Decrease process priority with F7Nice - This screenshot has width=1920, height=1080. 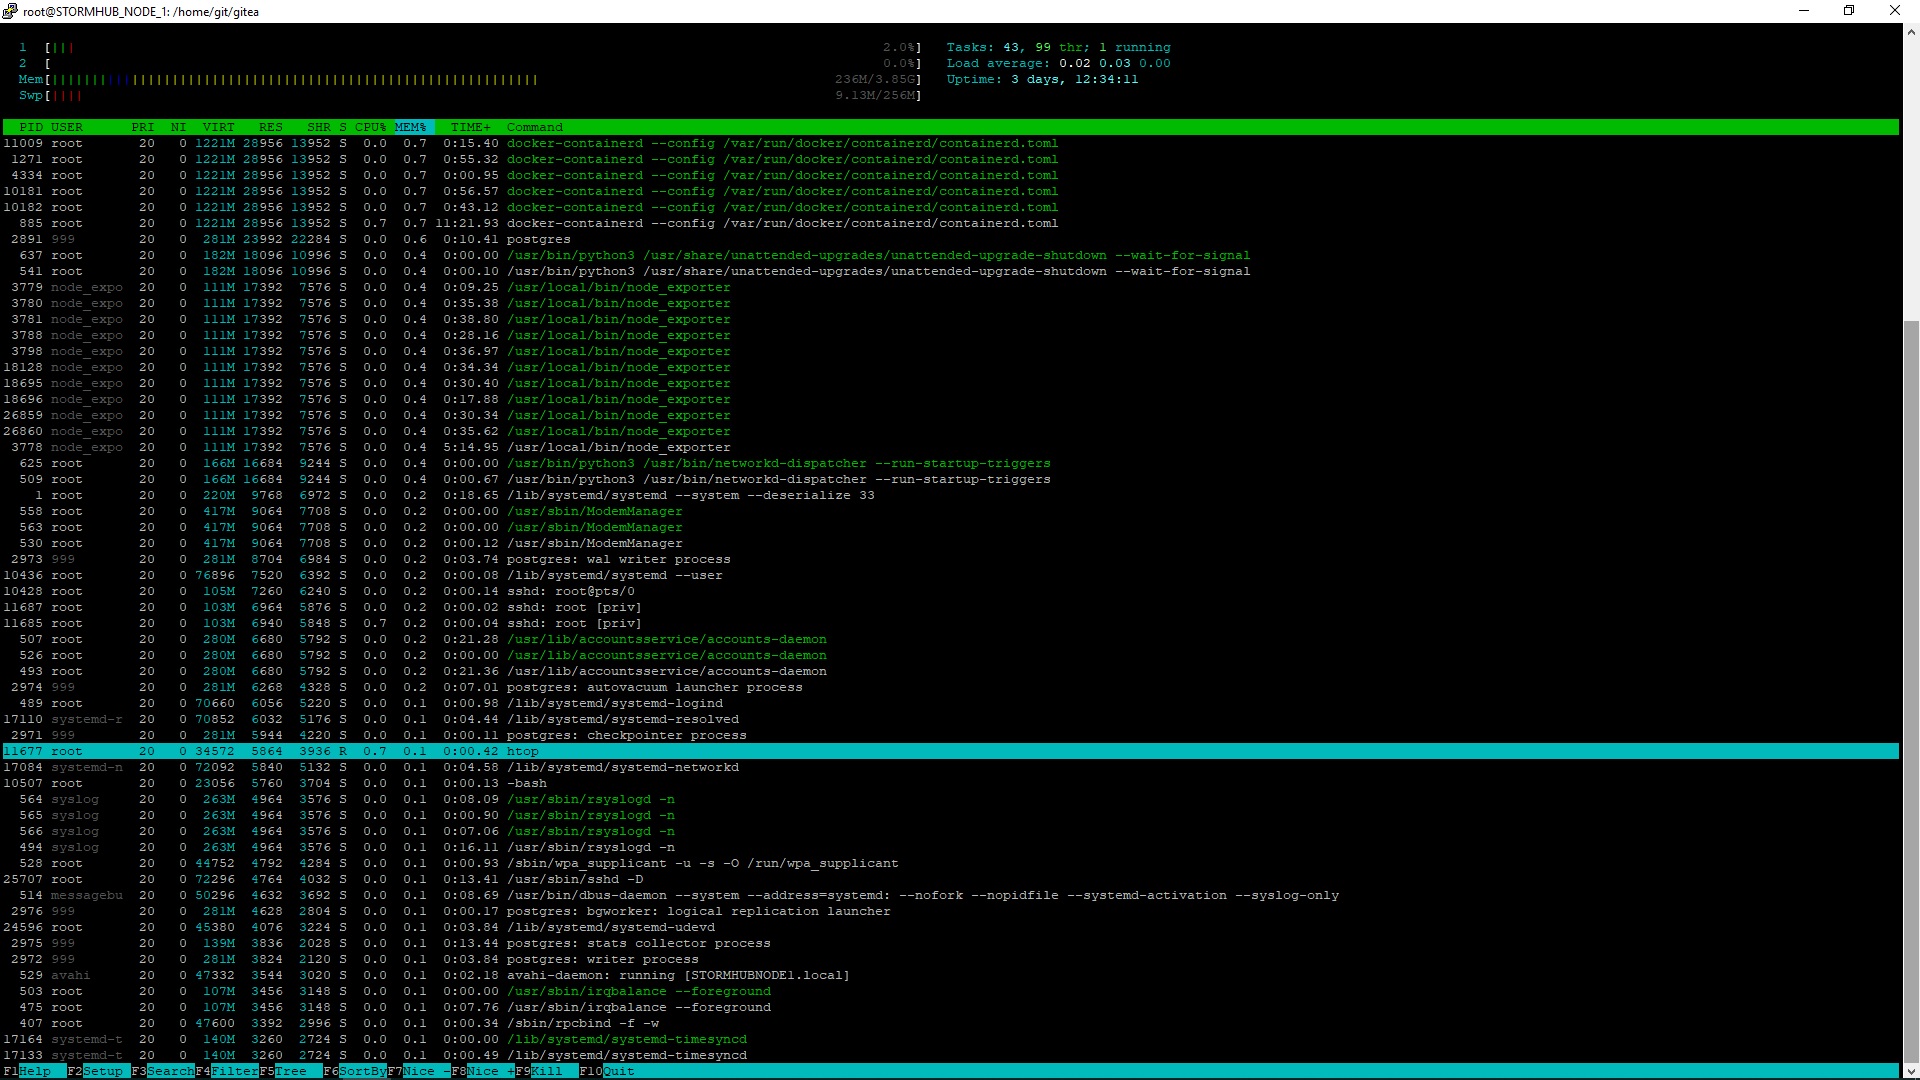[x=423, y=1071]
